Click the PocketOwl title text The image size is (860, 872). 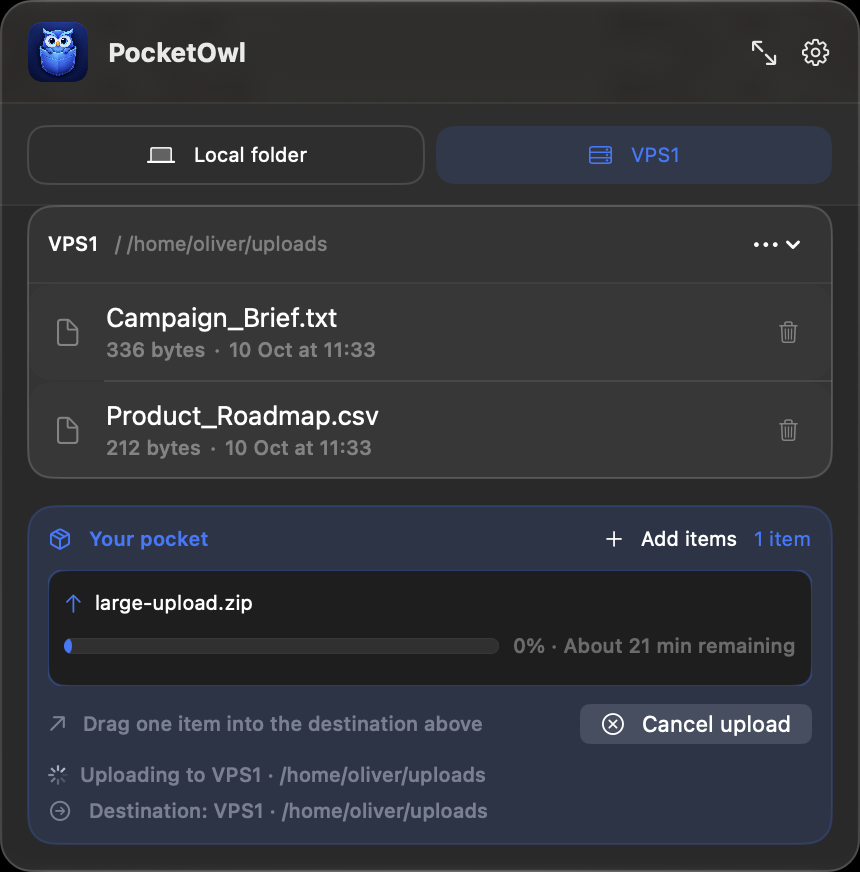(x=177, y=53)
